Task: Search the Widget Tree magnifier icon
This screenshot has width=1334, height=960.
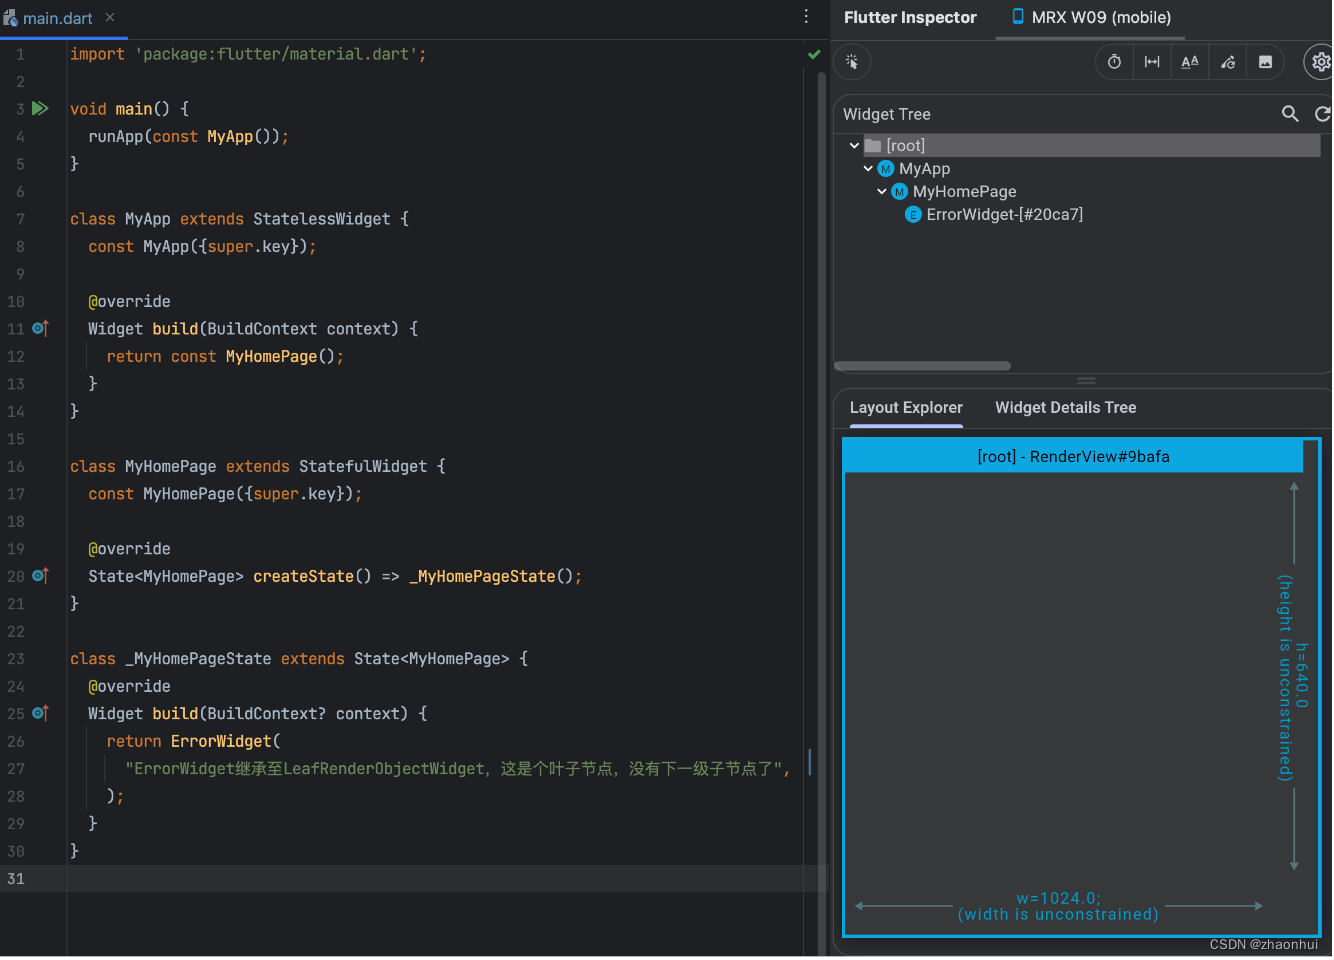Action: coord(1290,114)
